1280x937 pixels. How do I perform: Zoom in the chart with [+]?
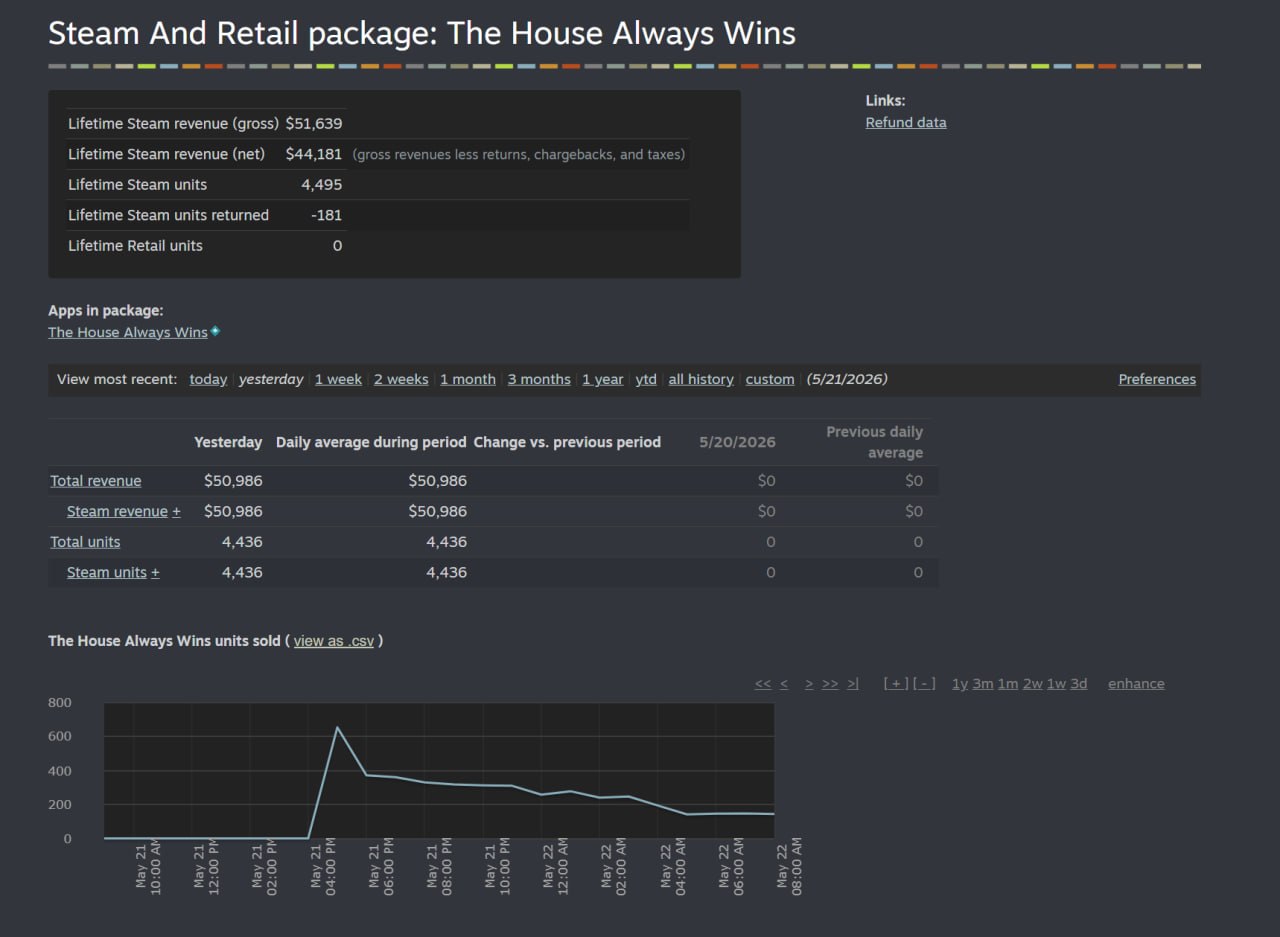(896, 684)
